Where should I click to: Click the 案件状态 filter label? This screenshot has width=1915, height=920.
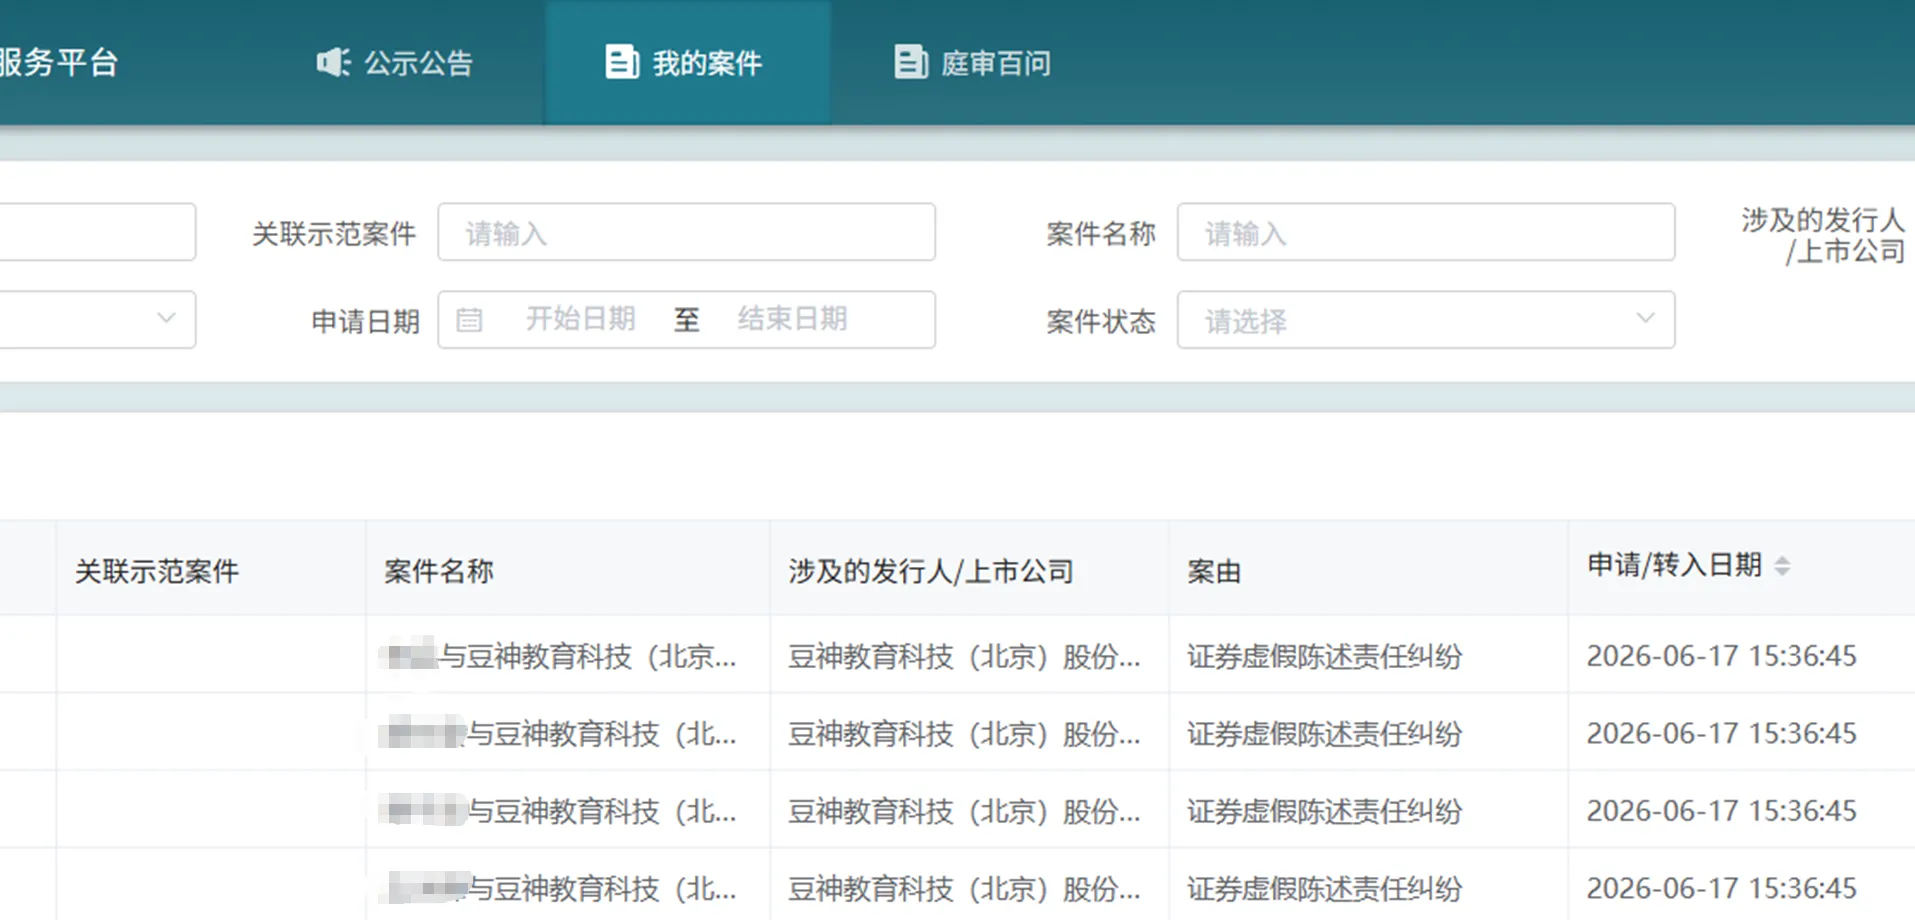1101,321
